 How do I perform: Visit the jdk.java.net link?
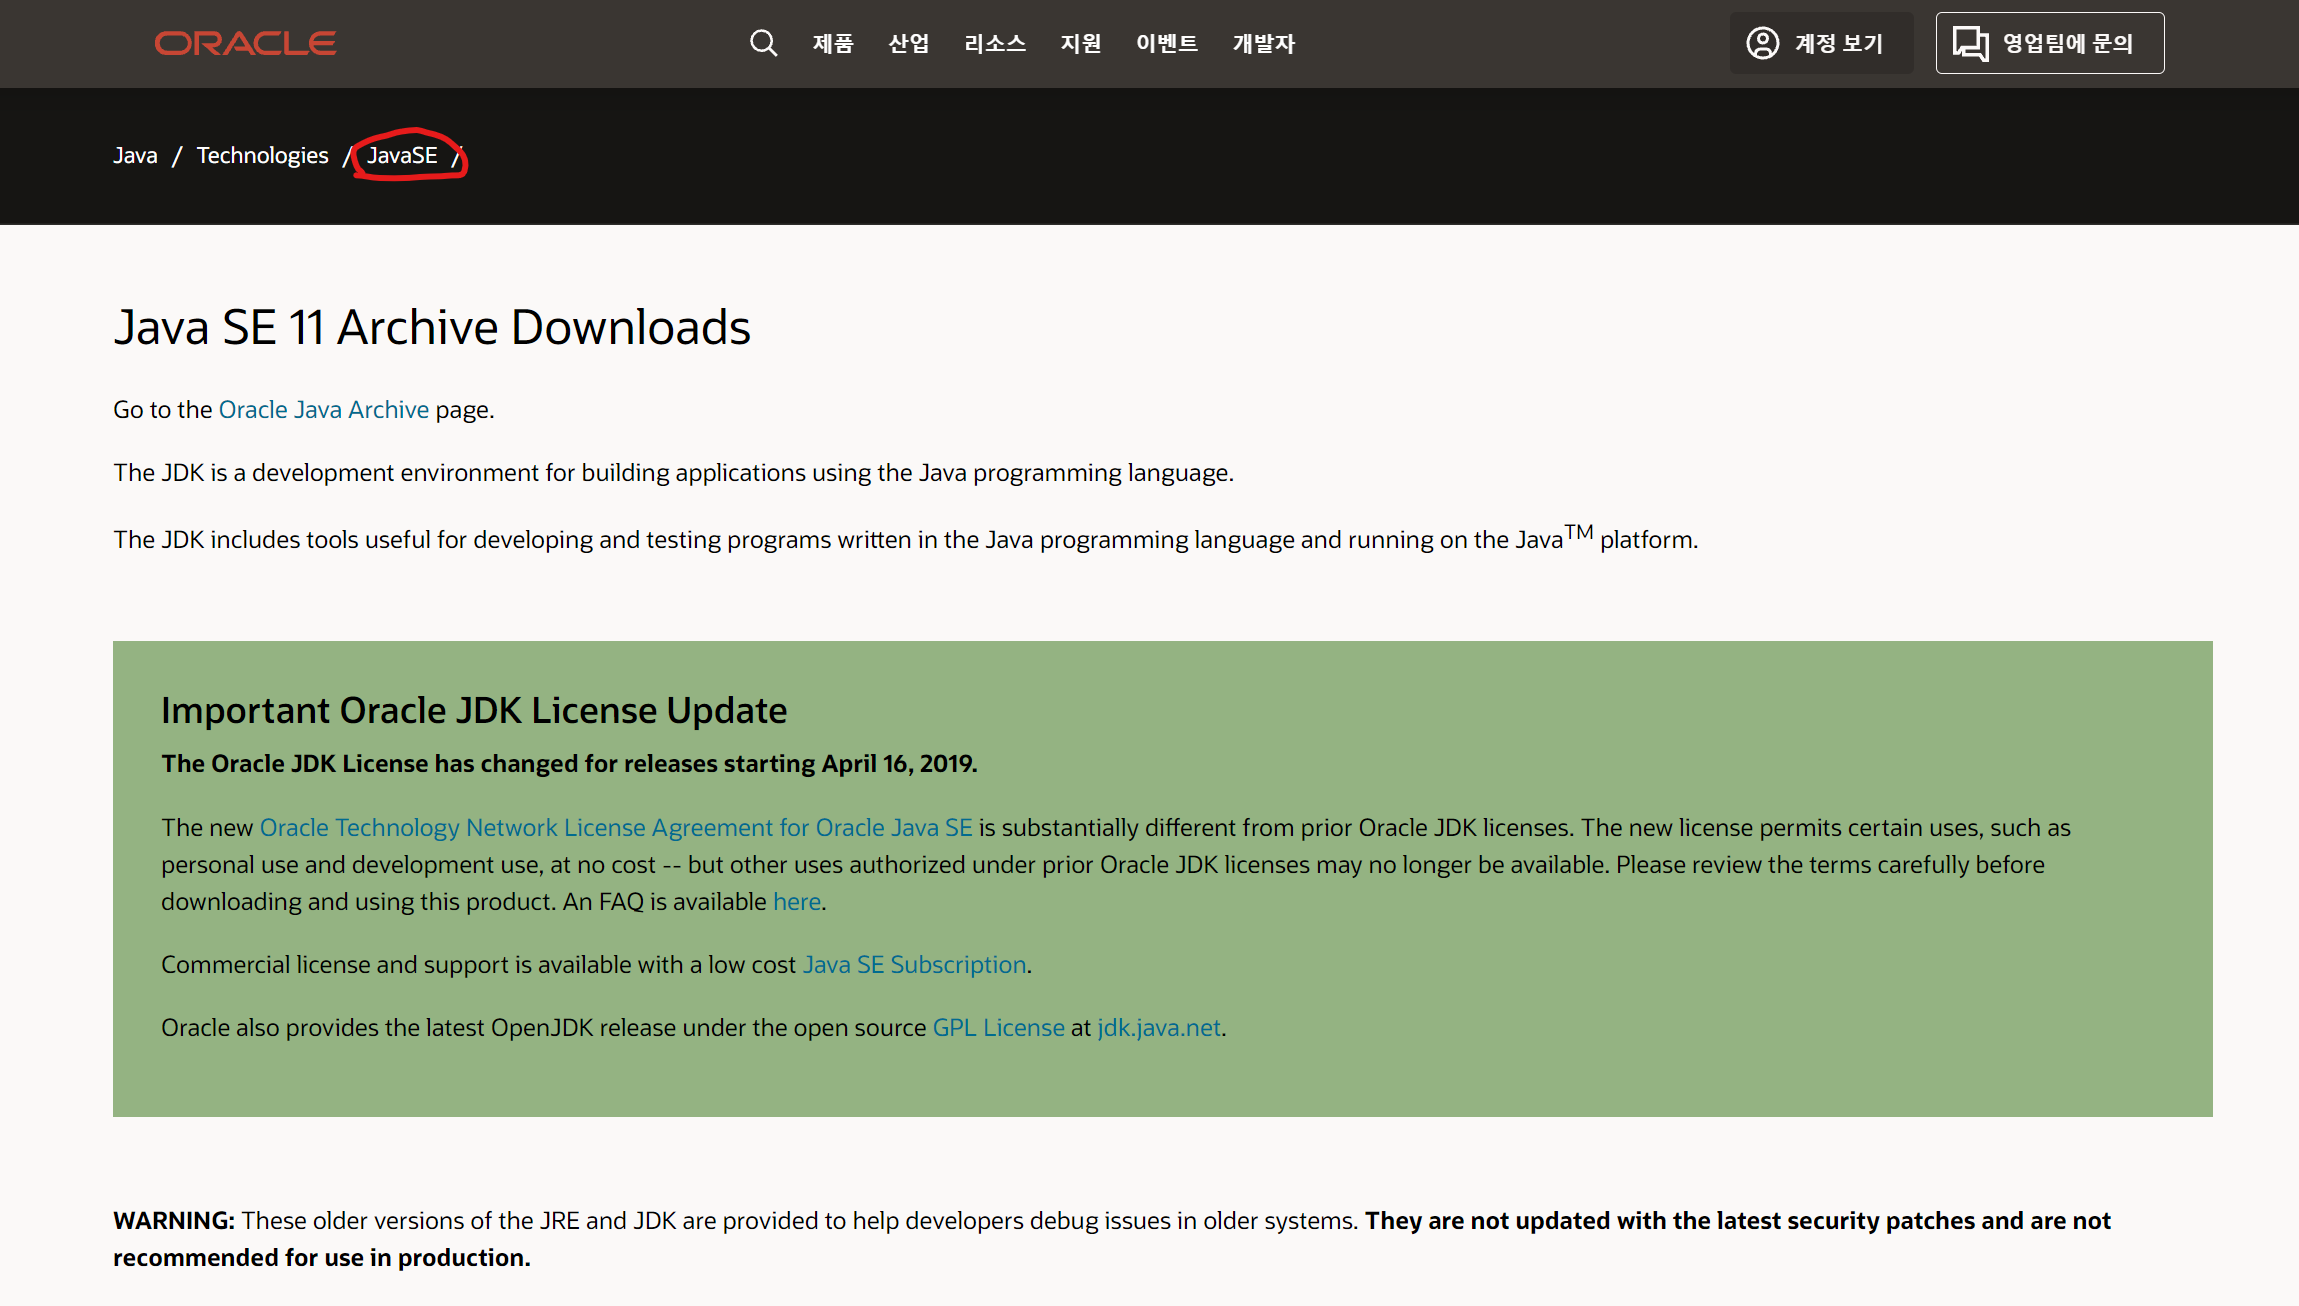point(1158,1028)
